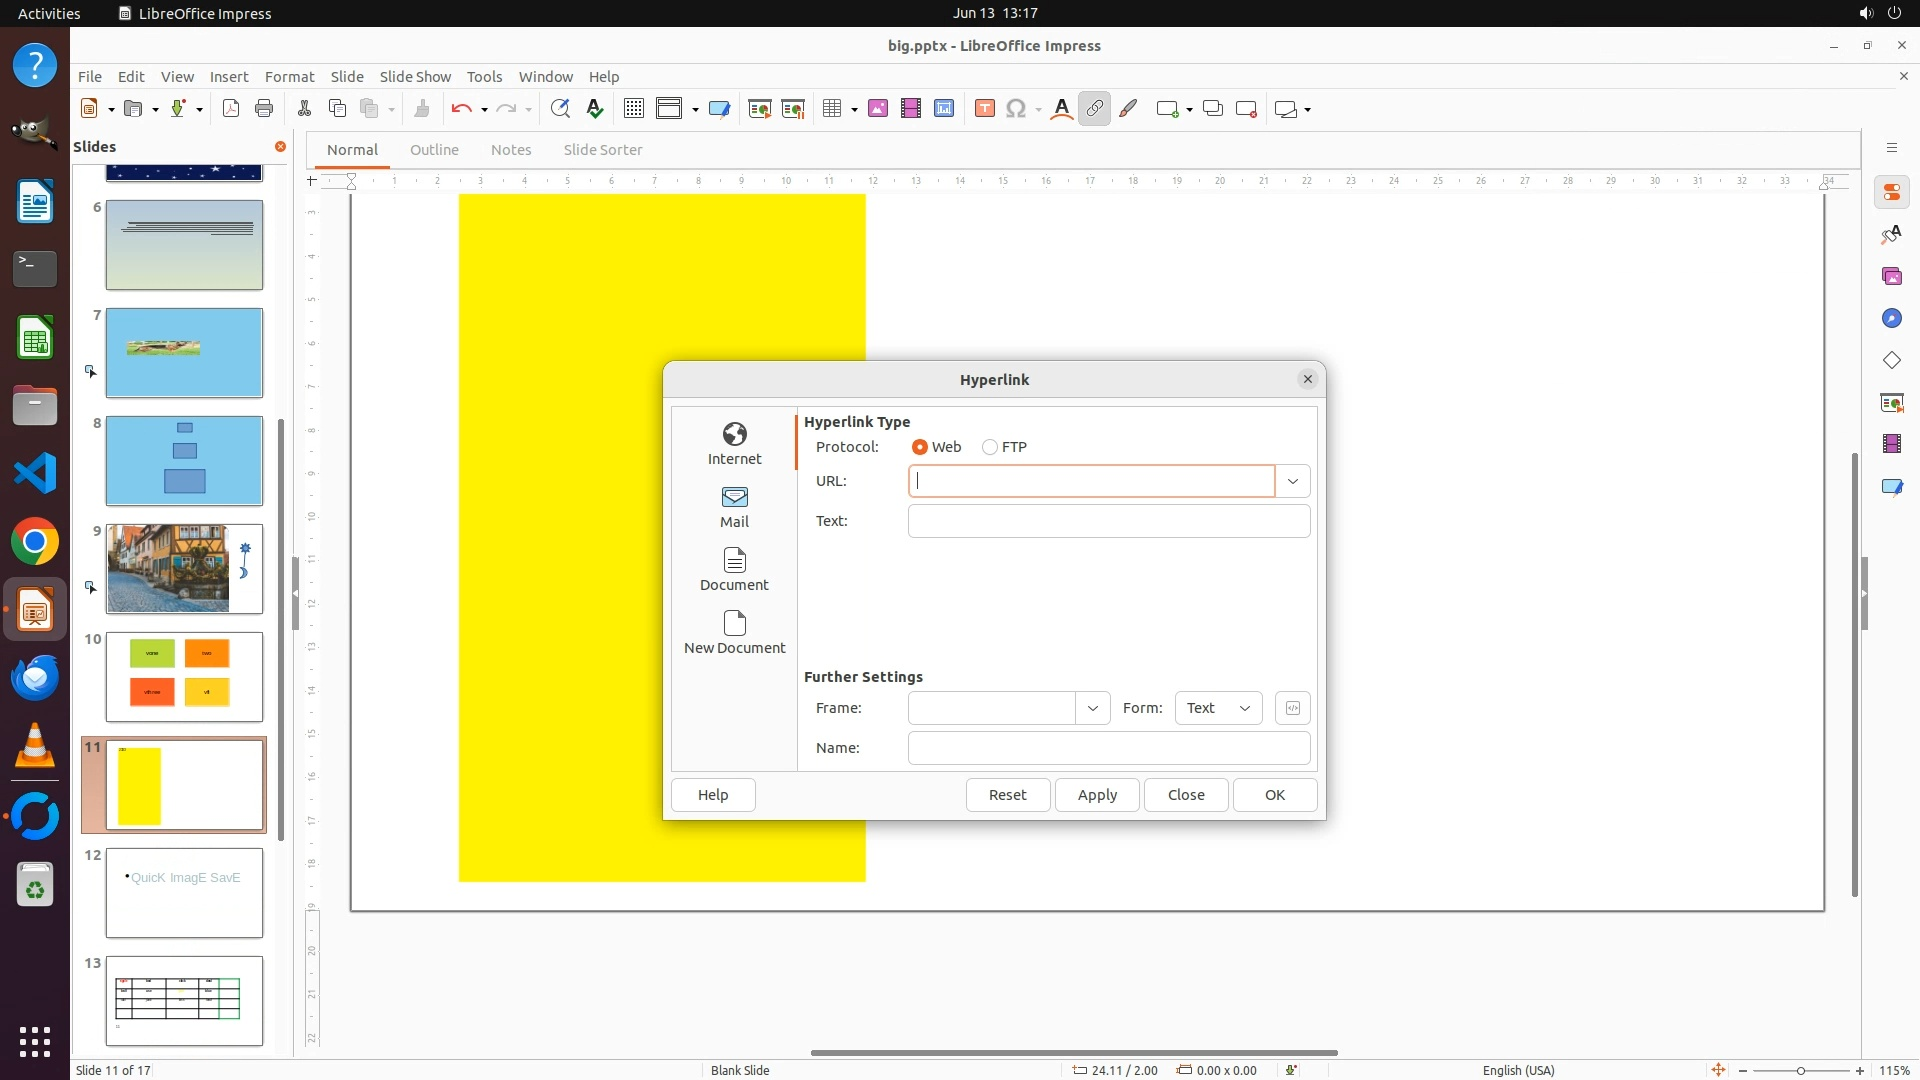Click the Reset button
This screenshot has width=1920, height=1080.
click(x=1007, y=795)
